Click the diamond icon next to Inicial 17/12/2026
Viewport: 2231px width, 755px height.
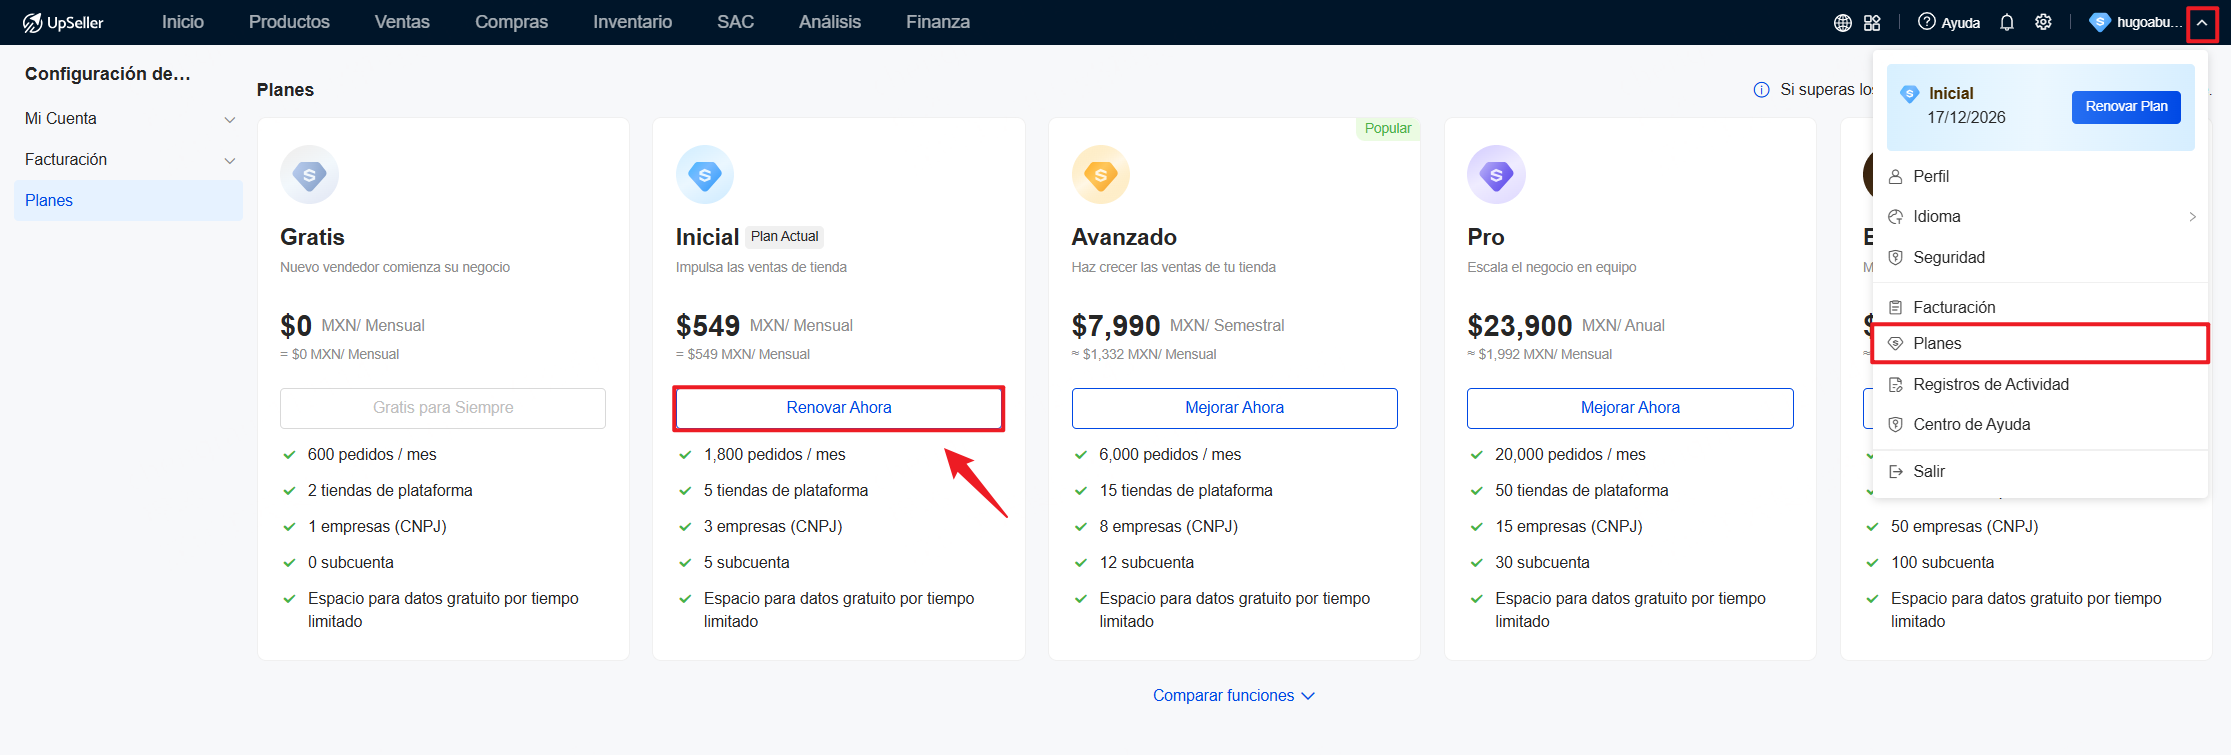[x=1909, y=94]
